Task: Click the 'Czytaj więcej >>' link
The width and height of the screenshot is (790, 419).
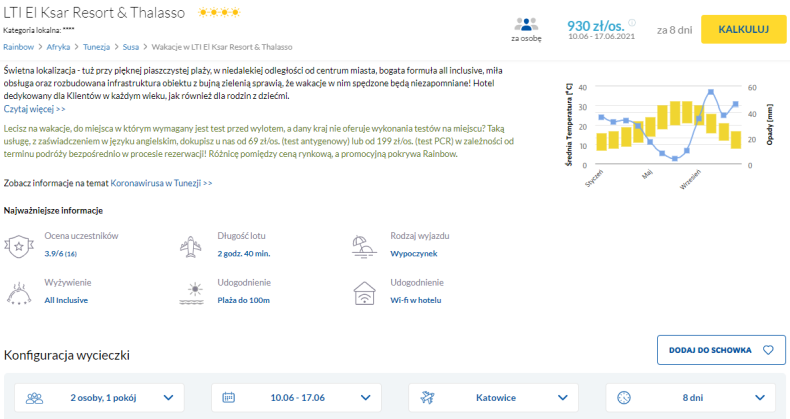Action: click(34, 109)
